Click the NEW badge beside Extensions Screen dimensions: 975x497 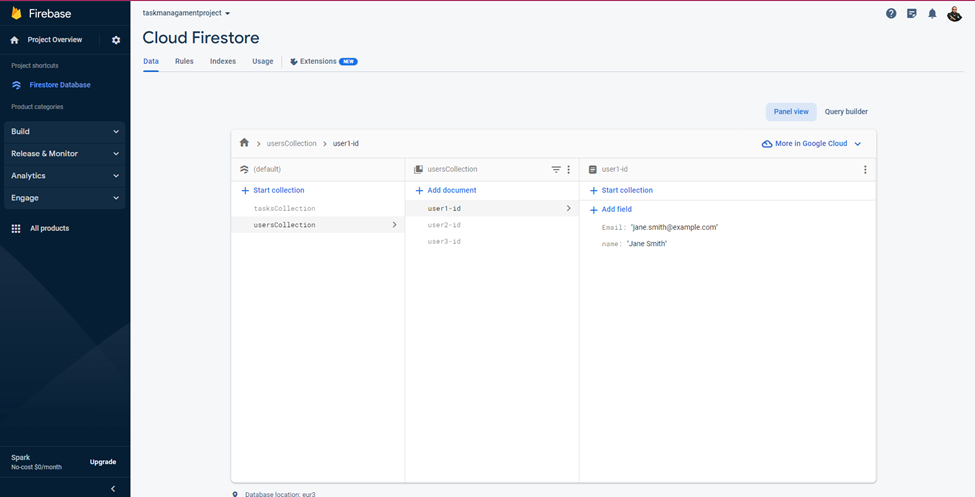click(x=348, y=62)
